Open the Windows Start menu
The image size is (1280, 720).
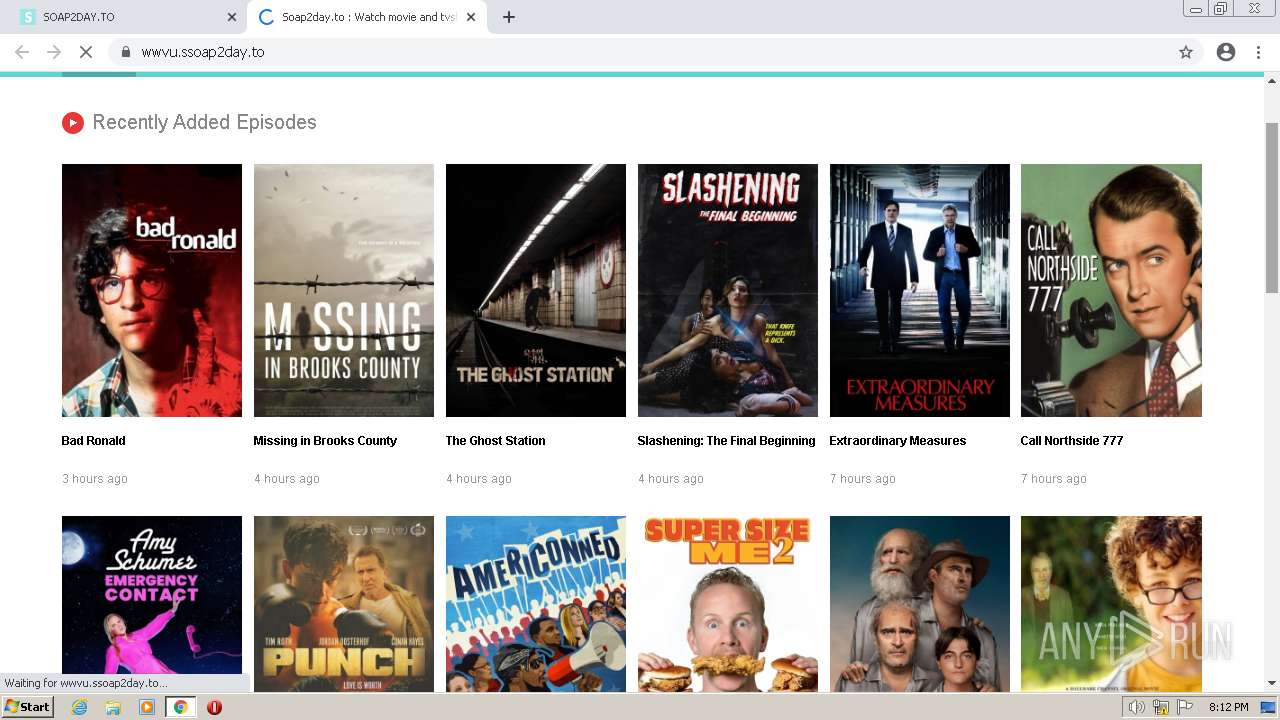click(x=28, y=707)
